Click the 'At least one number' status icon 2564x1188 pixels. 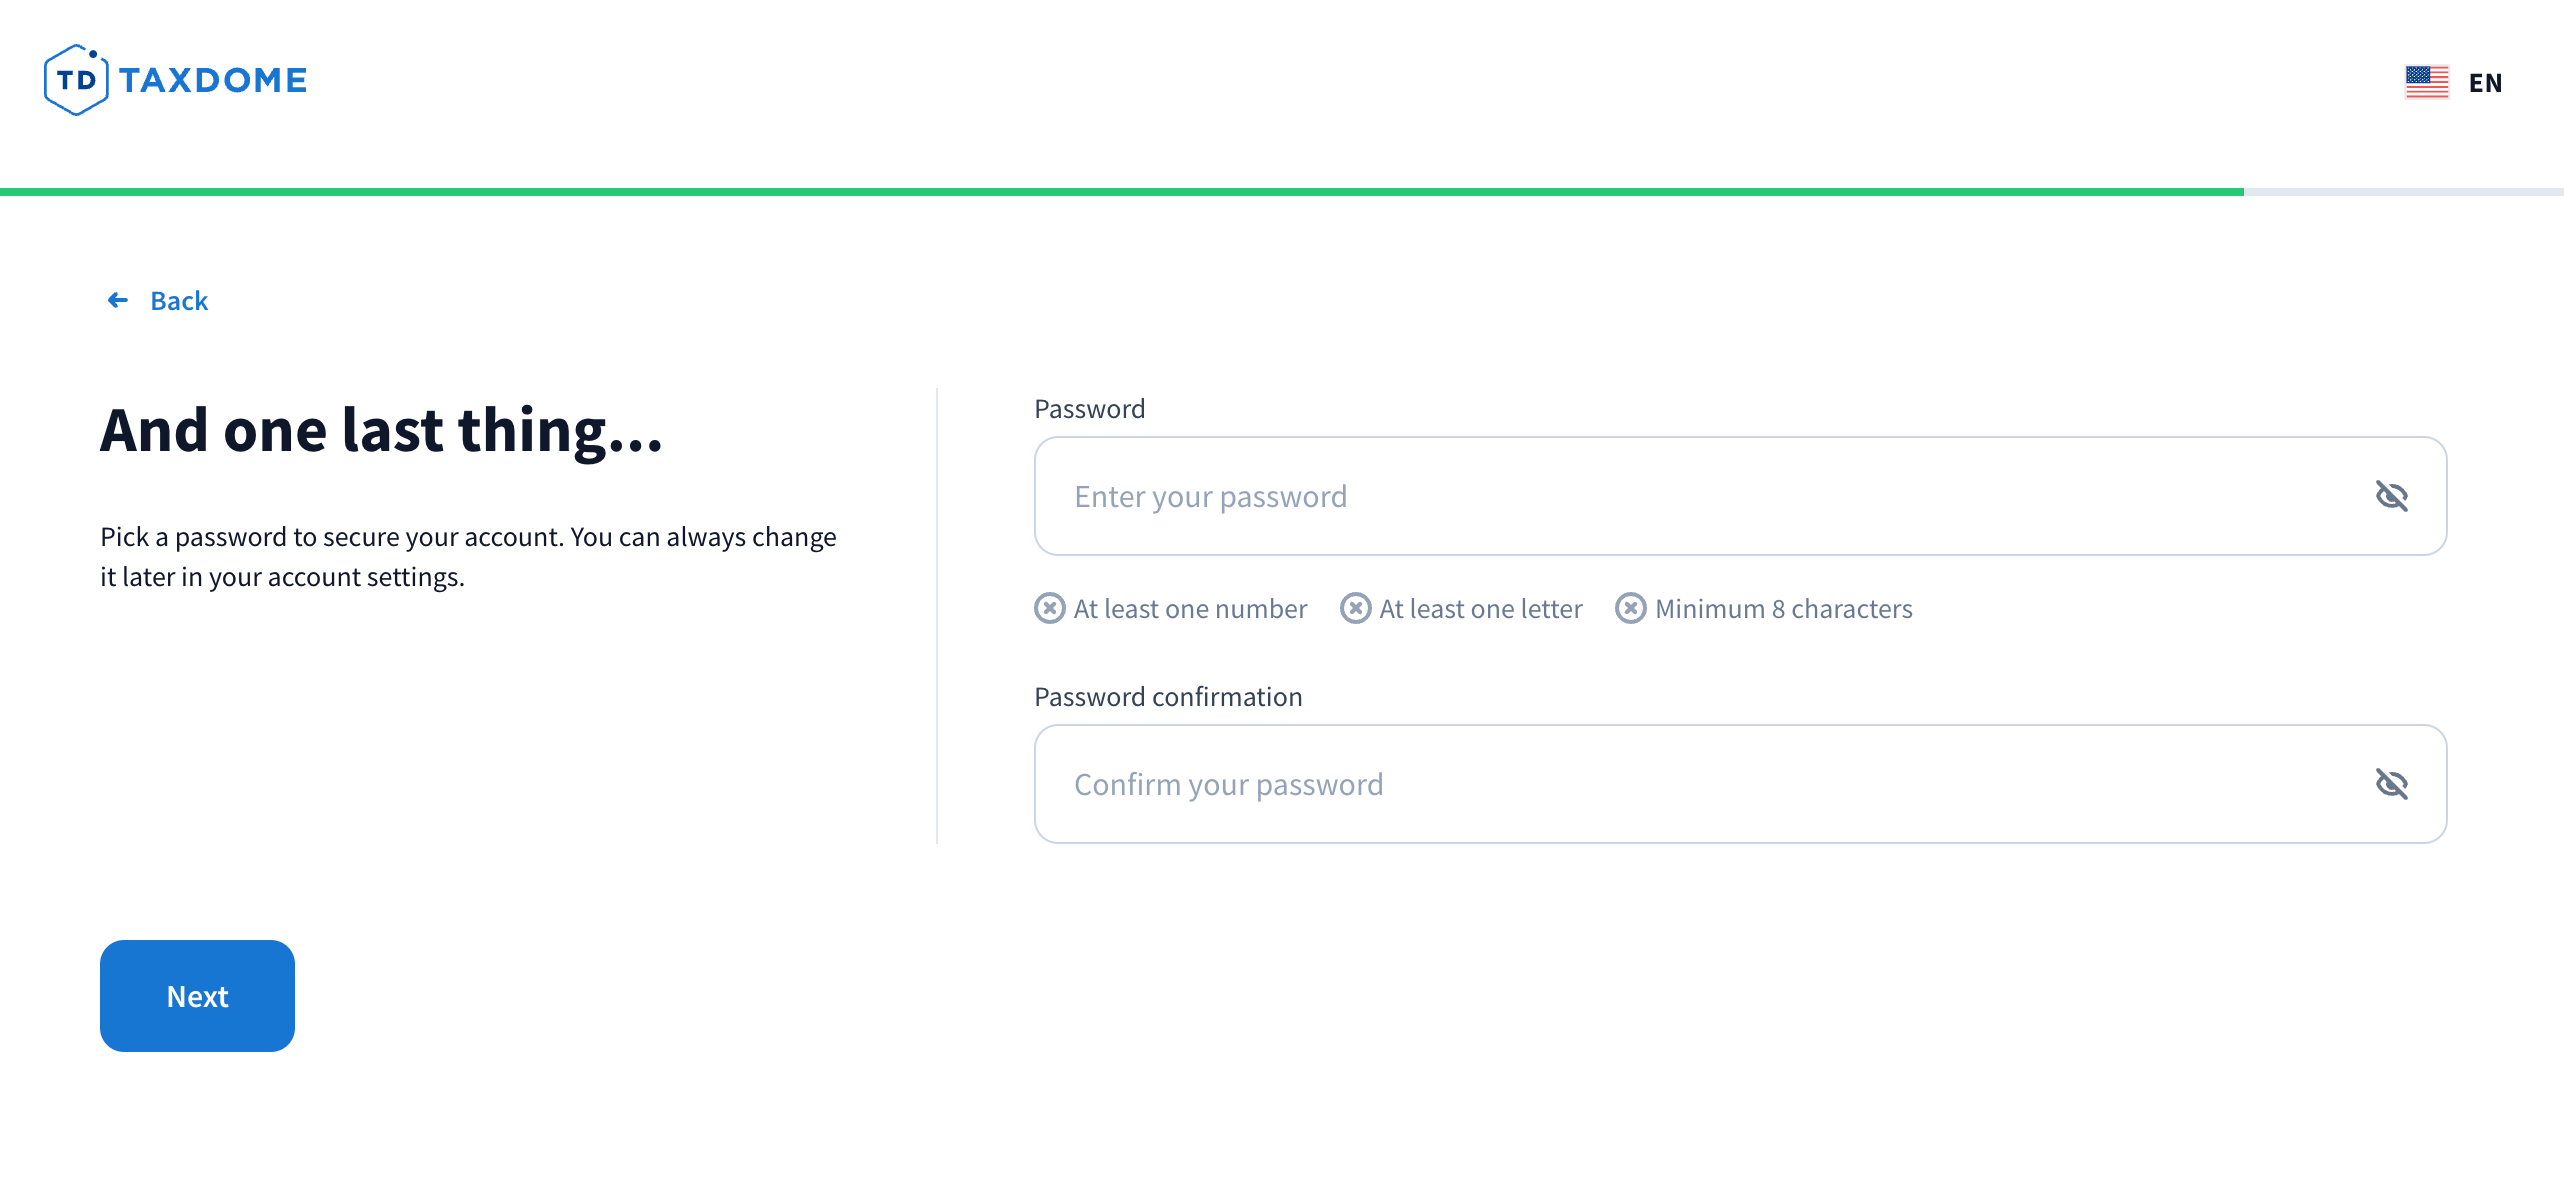tap(1049, 608)
